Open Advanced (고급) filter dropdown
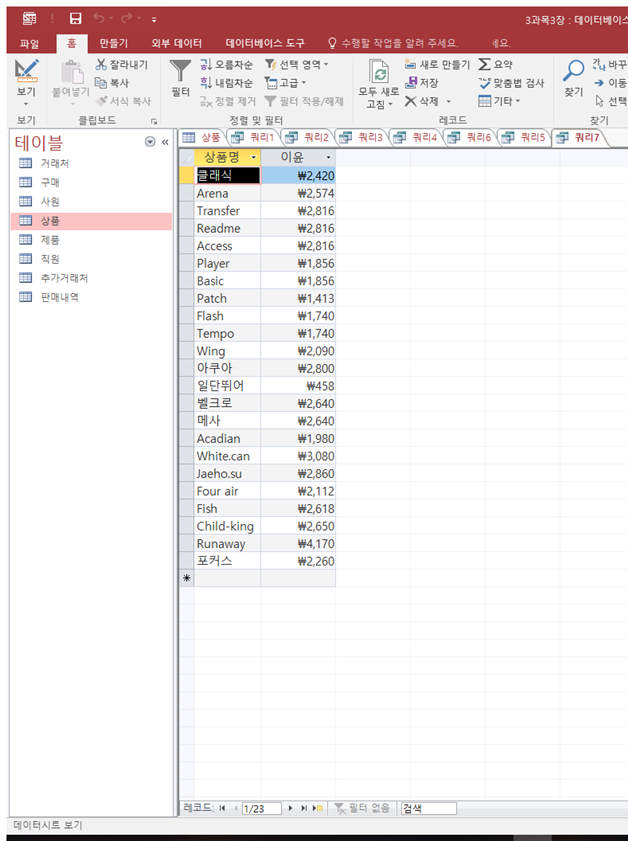The height and width of the screenshot is (841, 628). point(285,83)
